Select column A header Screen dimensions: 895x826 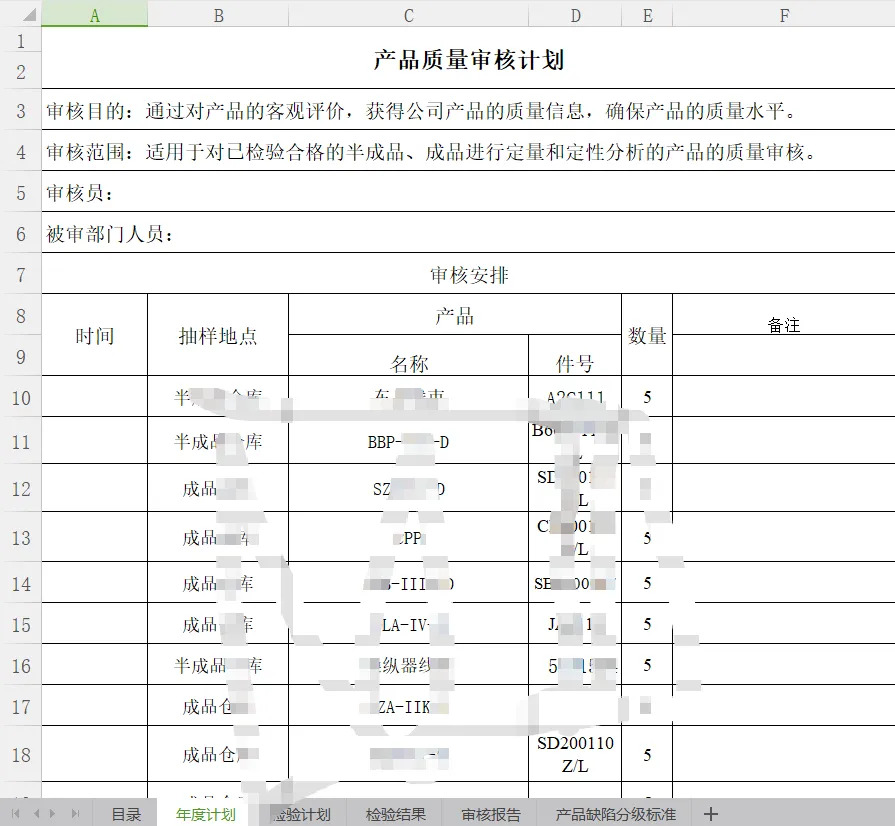(x=95, y=14)
